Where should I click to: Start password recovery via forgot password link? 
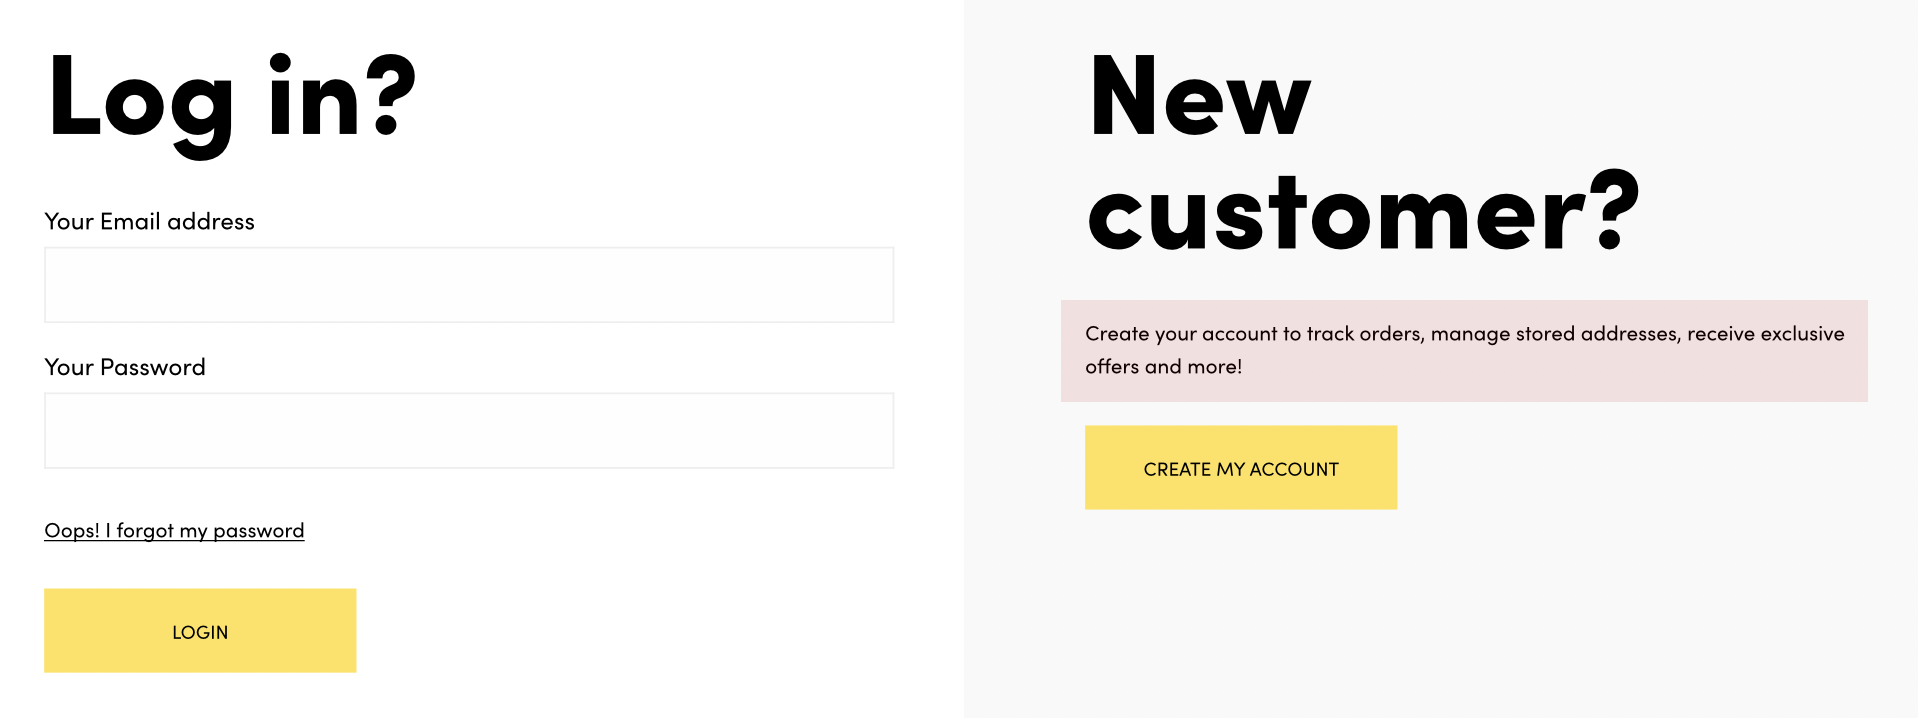tap(174, 531)
